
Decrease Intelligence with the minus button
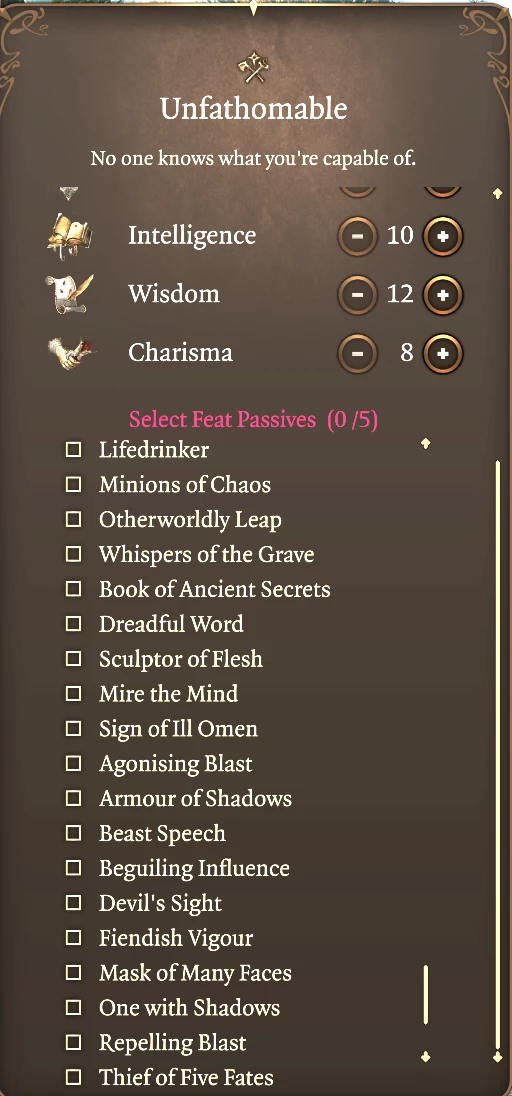pyautogui.click(x=357, y=236)
